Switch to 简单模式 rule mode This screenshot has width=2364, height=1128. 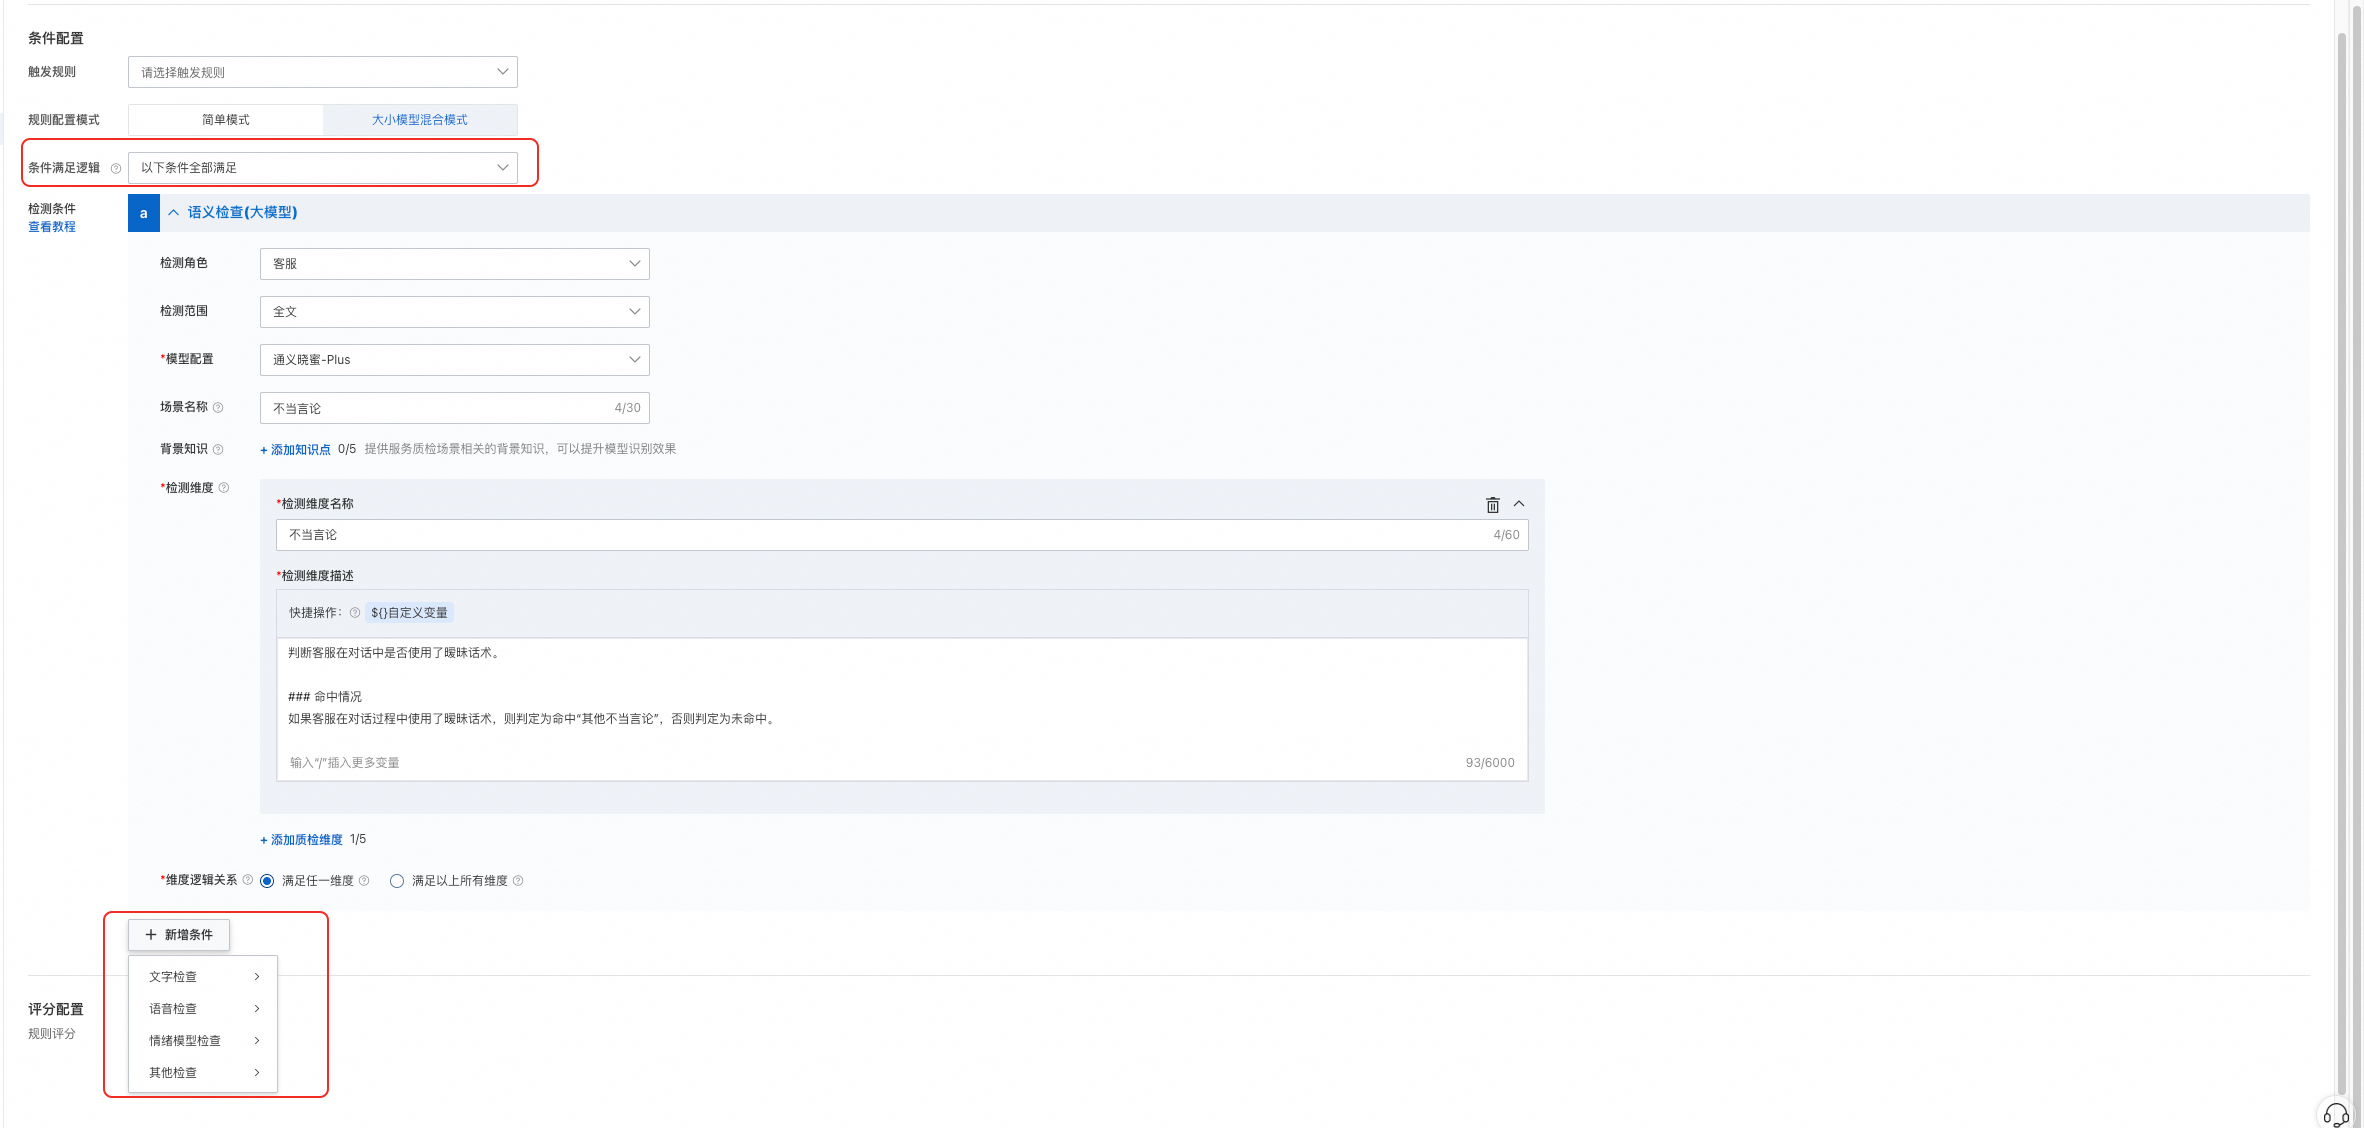tap(226, 120)
